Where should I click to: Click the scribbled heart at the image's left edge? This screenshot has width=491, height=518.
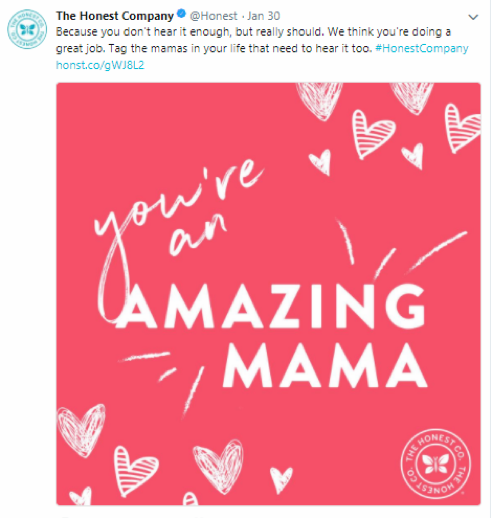(81, 429)
